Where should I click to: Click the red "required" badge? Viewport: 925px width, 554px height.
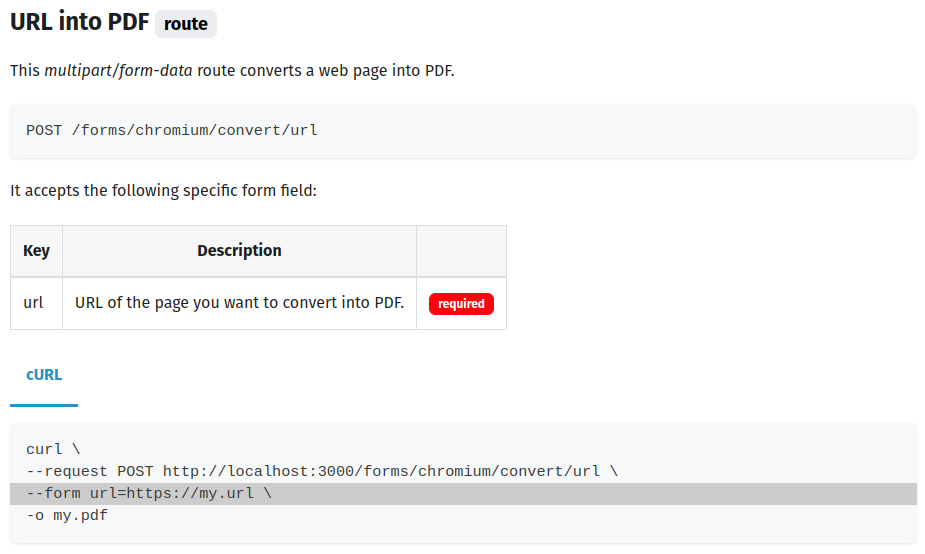[461, 303]
